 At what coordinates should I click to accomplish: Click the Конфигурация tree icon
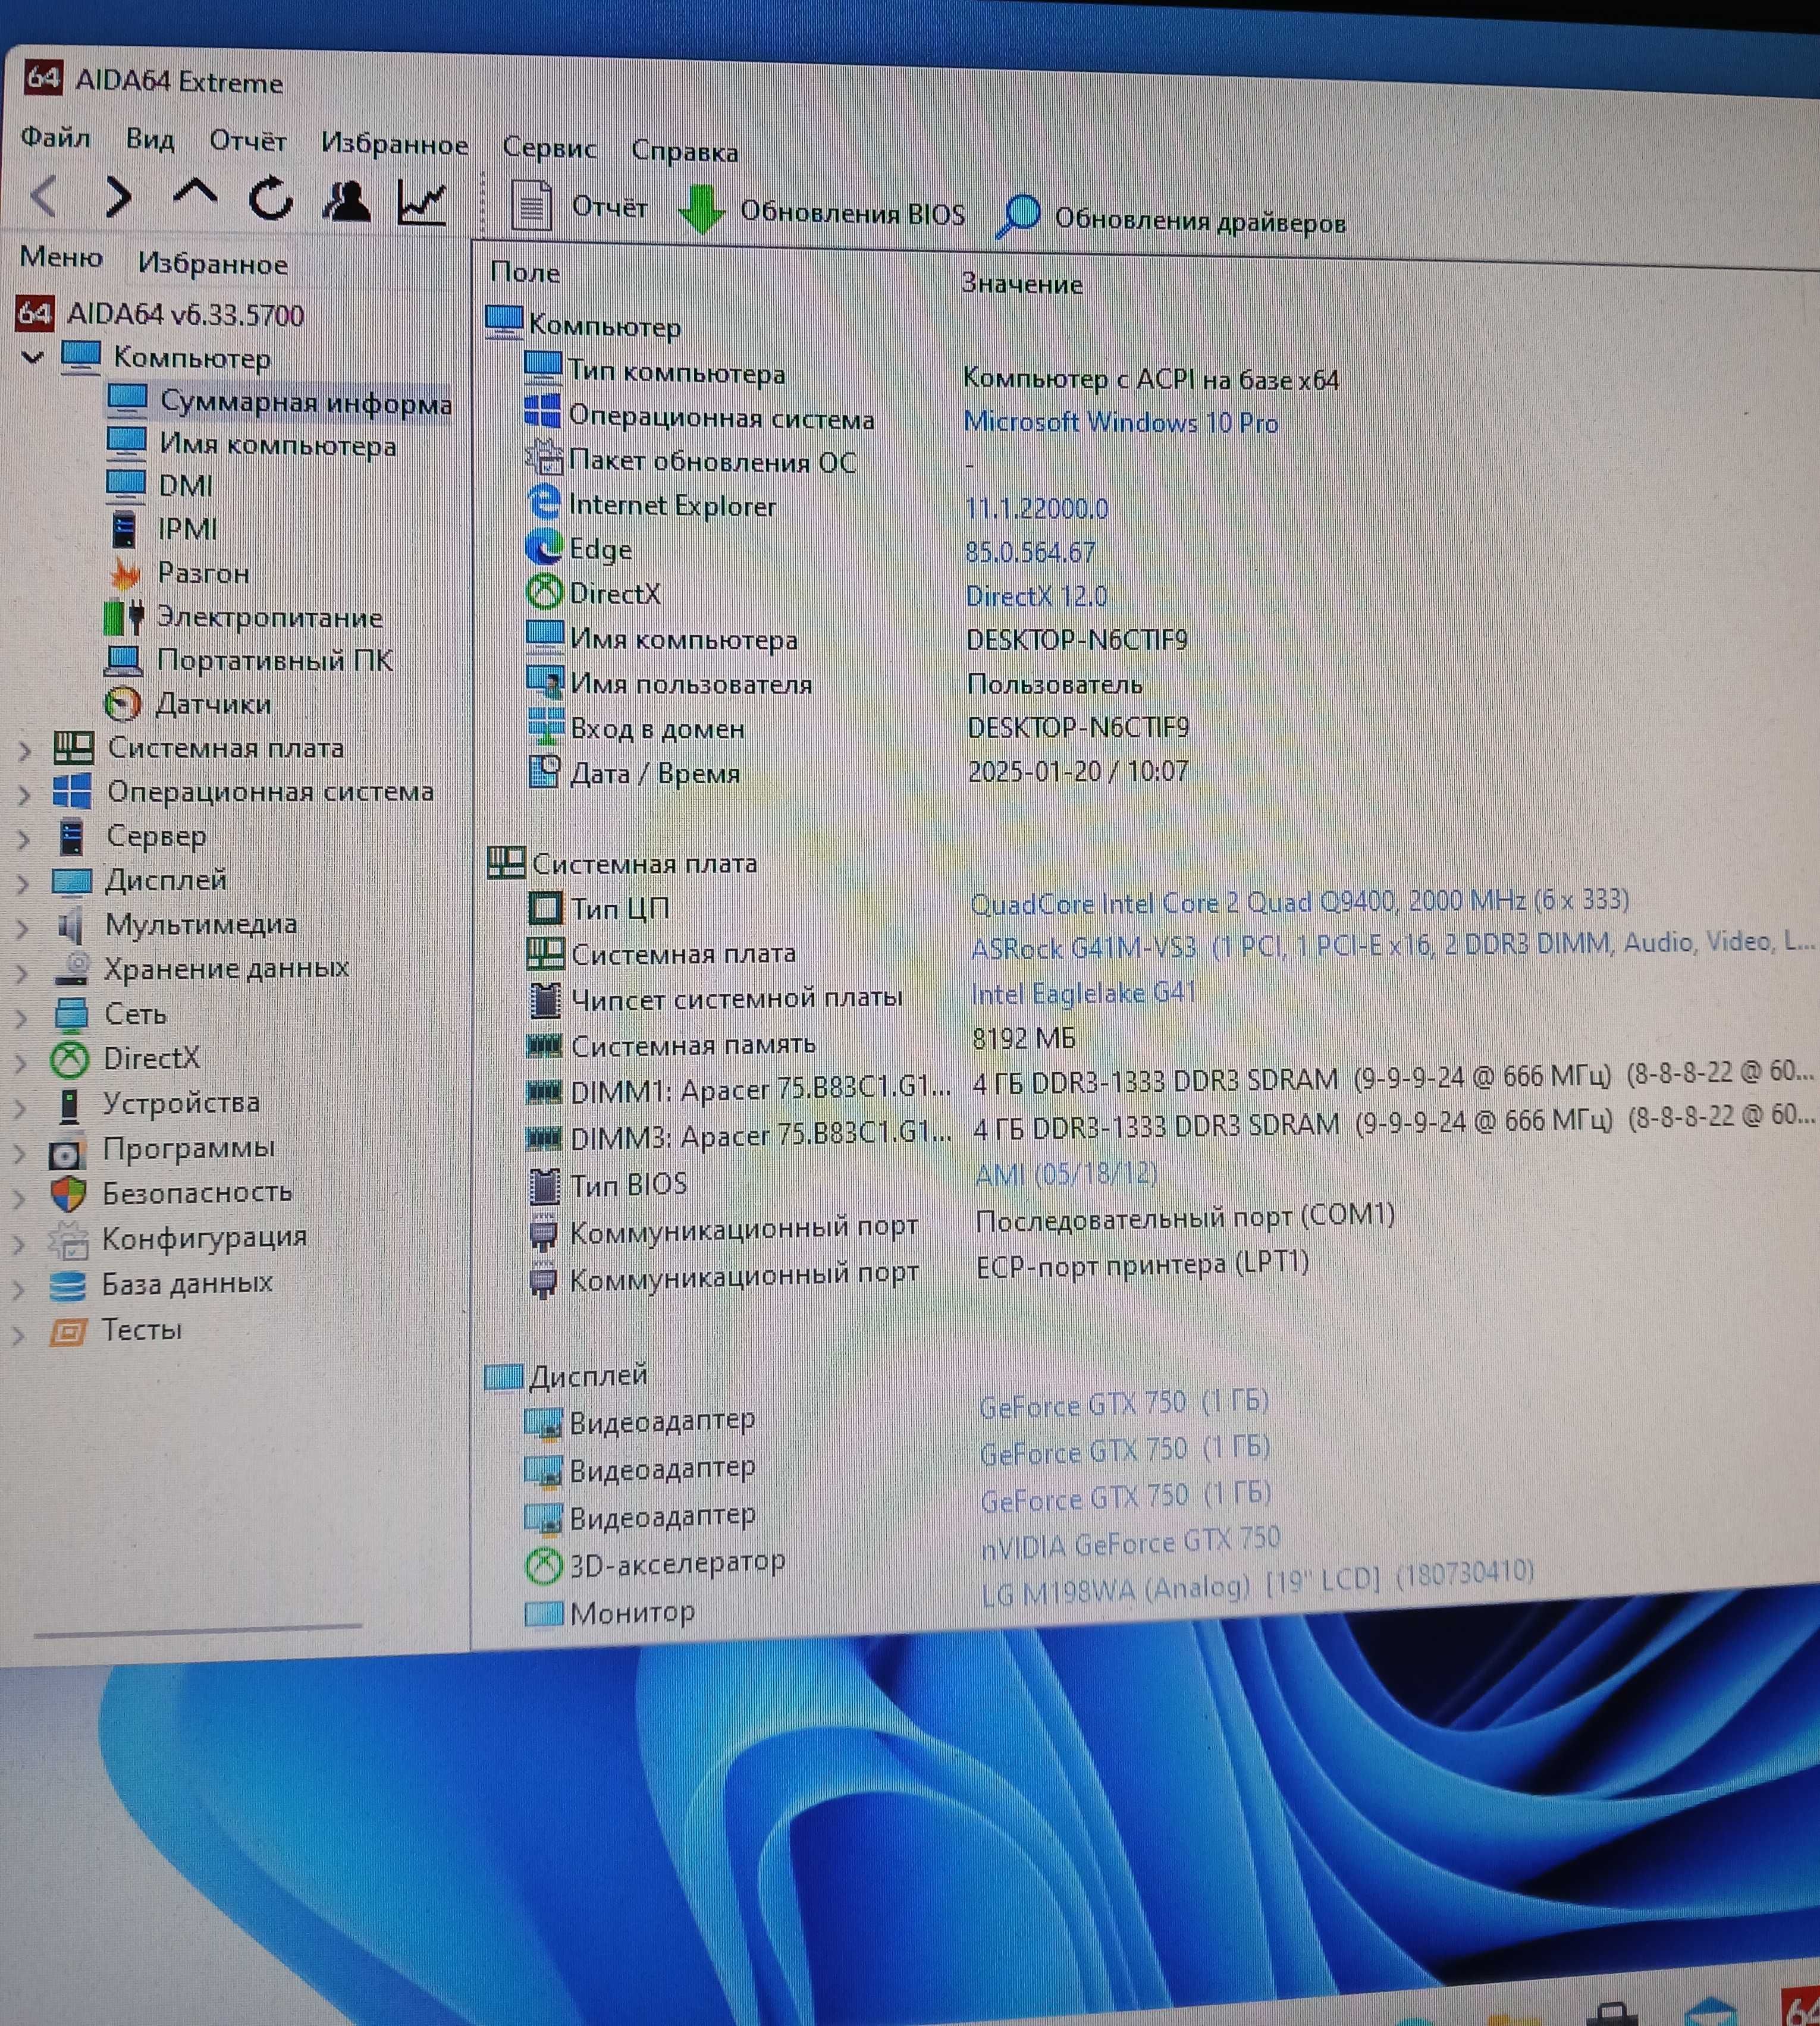[68, 1240]
